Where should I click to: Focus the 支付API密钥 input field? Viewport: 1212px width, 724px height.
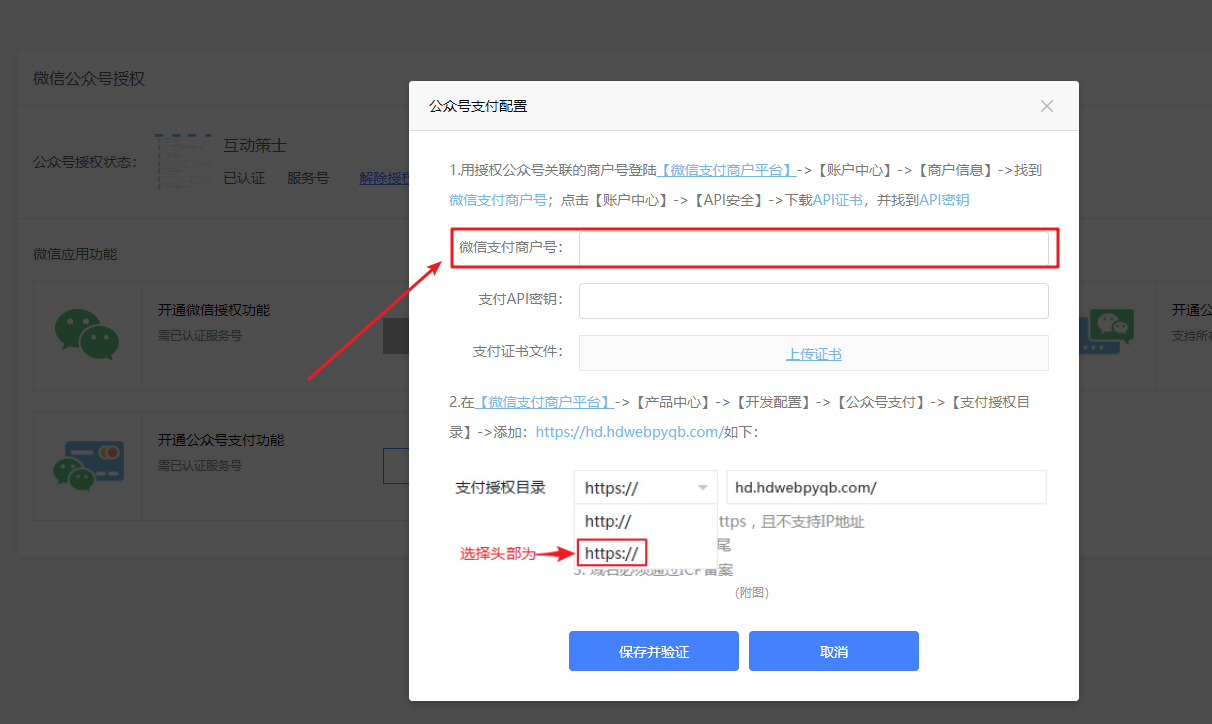pyautogui.click(x=814, y=300)
